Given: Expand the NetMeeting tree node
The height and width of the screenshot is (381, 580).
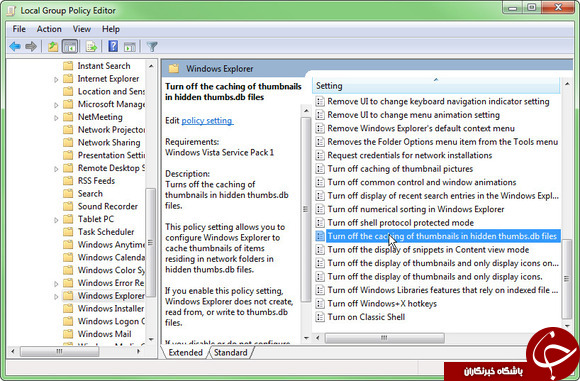Looking at the screenshot, I should click(56, 118).
